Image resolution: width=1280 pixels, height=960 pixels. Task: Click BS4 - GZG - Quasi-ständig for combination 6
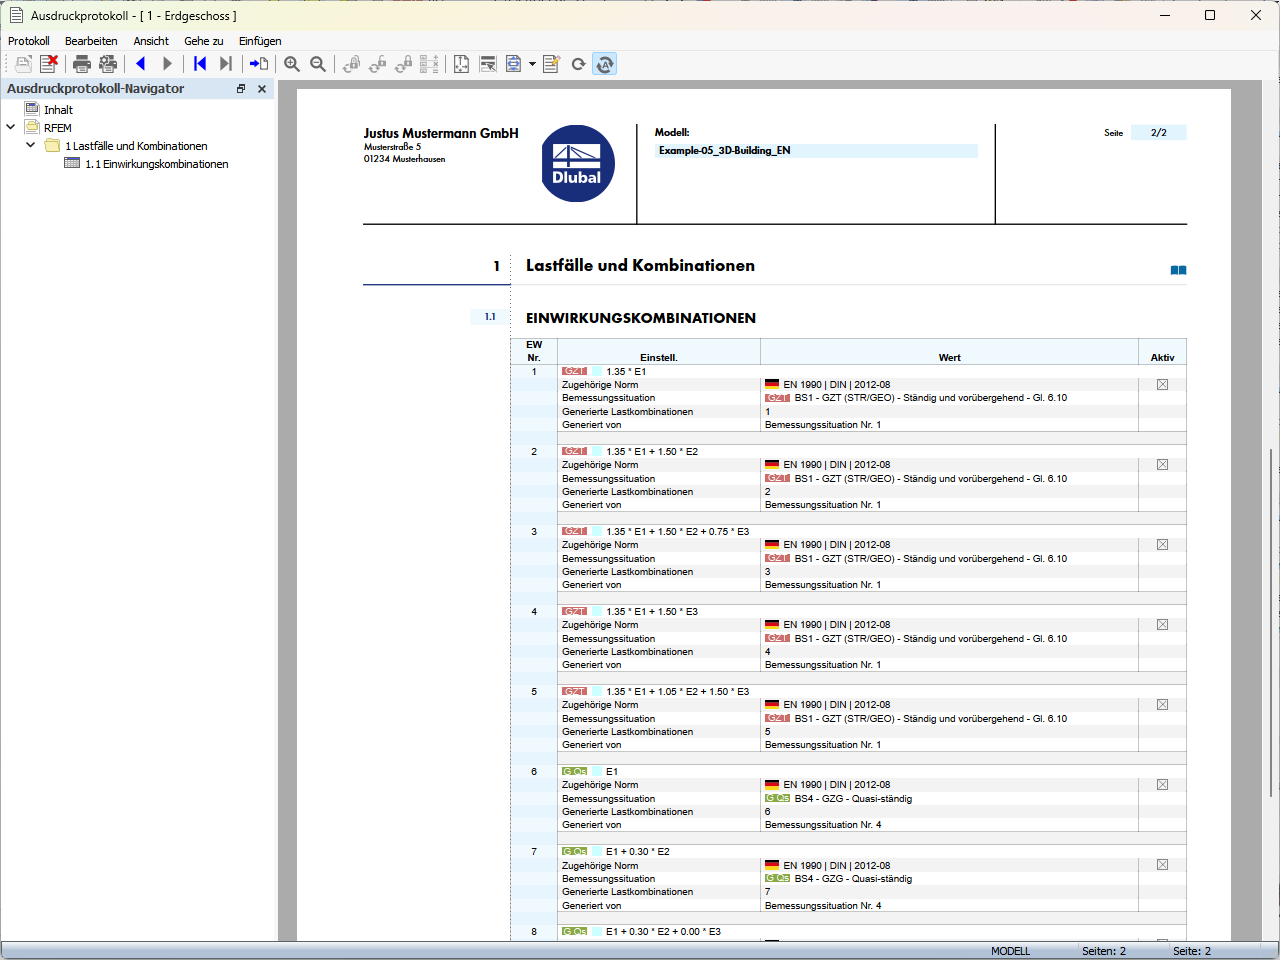[x=853, y=799]
